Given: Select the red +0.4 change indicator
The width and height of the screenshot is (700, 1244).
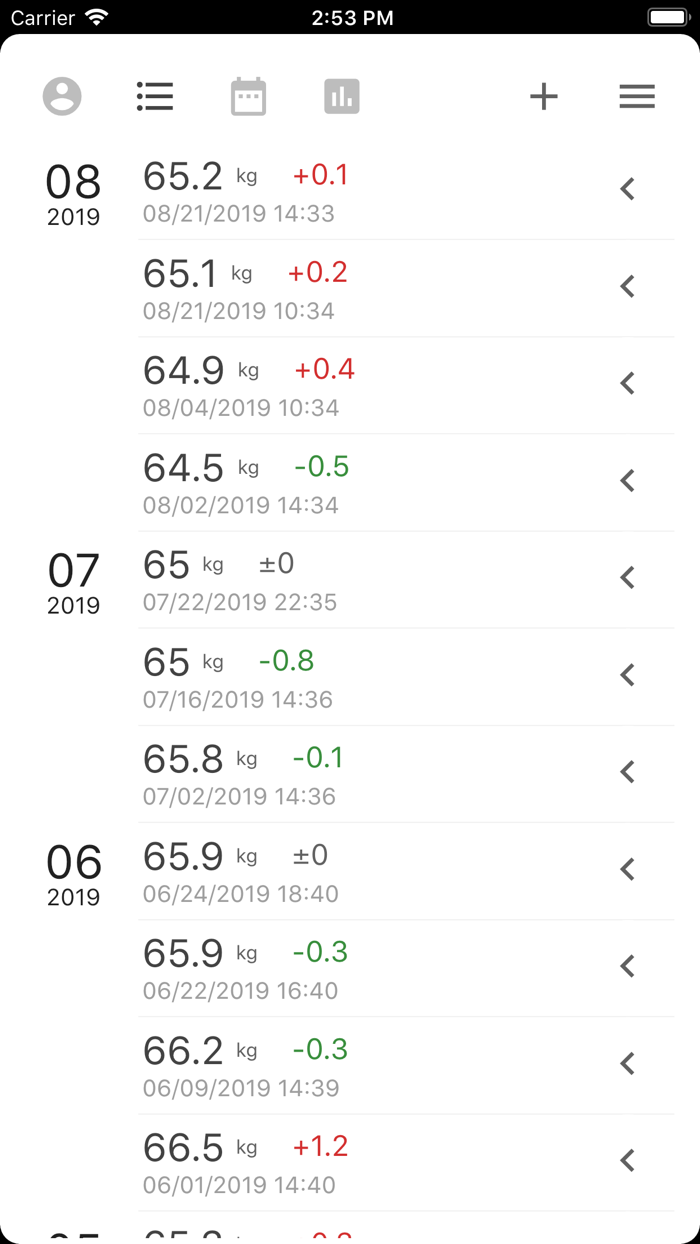Looking at the screenshot, I should [326, 369].
